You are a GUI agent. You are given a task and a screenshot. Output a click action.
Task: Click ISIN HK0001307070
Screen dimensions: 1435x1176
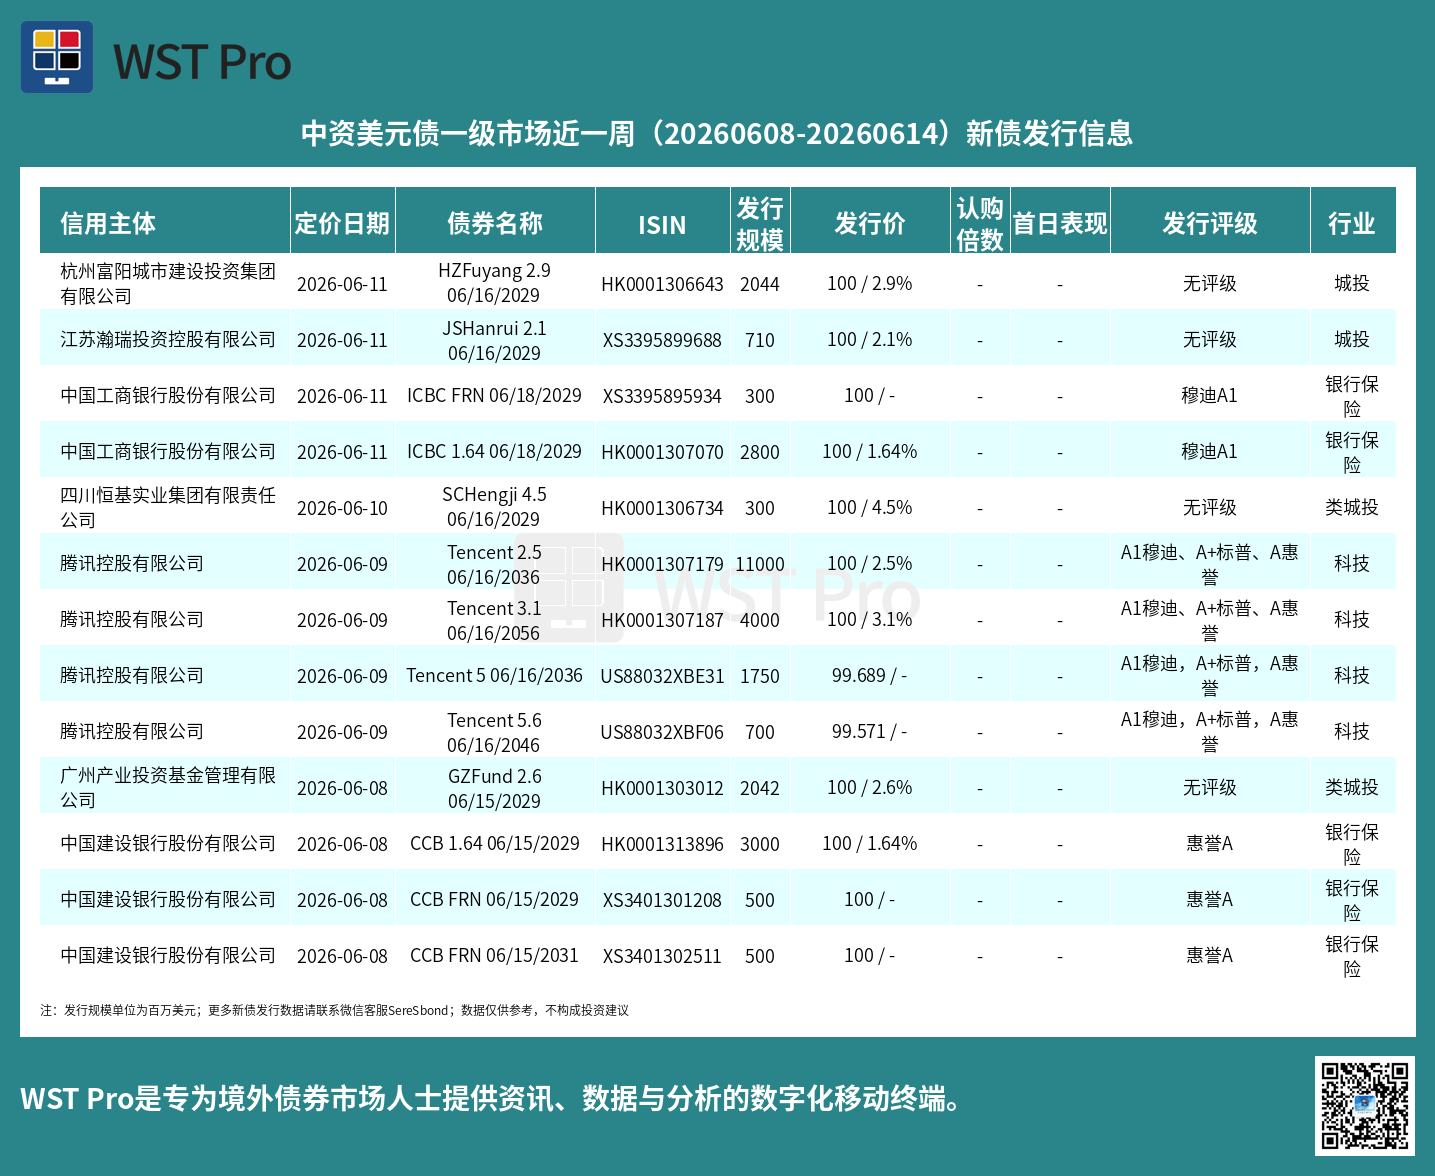click(x=662, y=453)
